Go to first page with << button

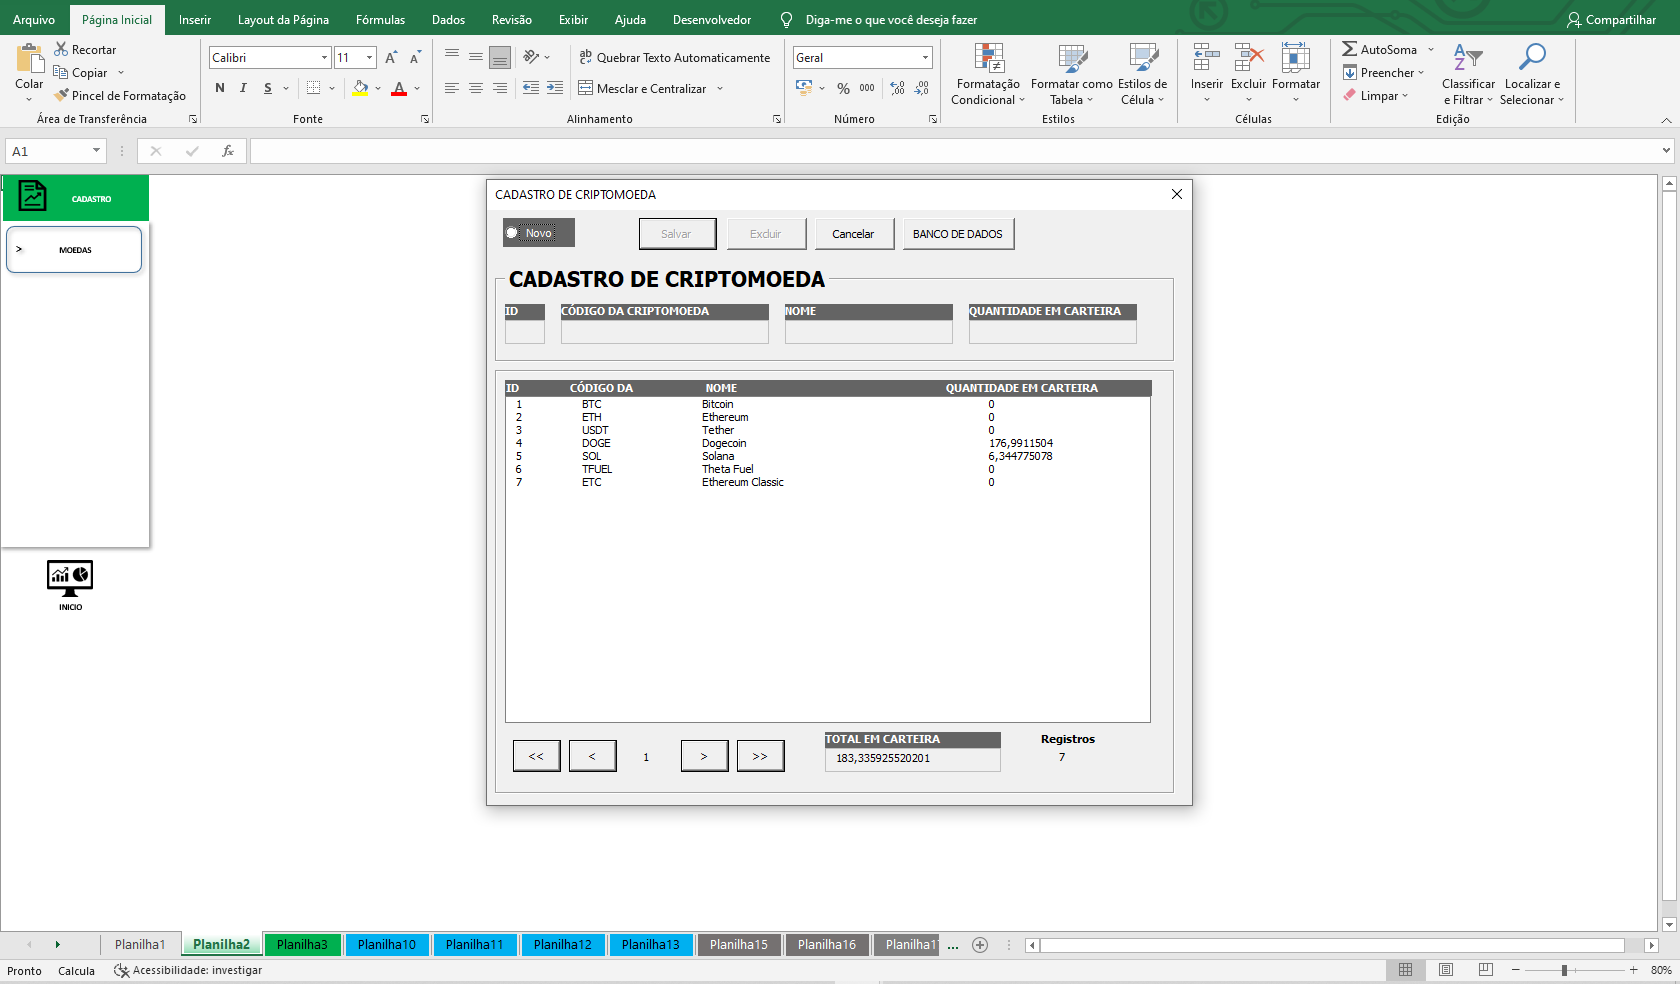tap(536, 756)
